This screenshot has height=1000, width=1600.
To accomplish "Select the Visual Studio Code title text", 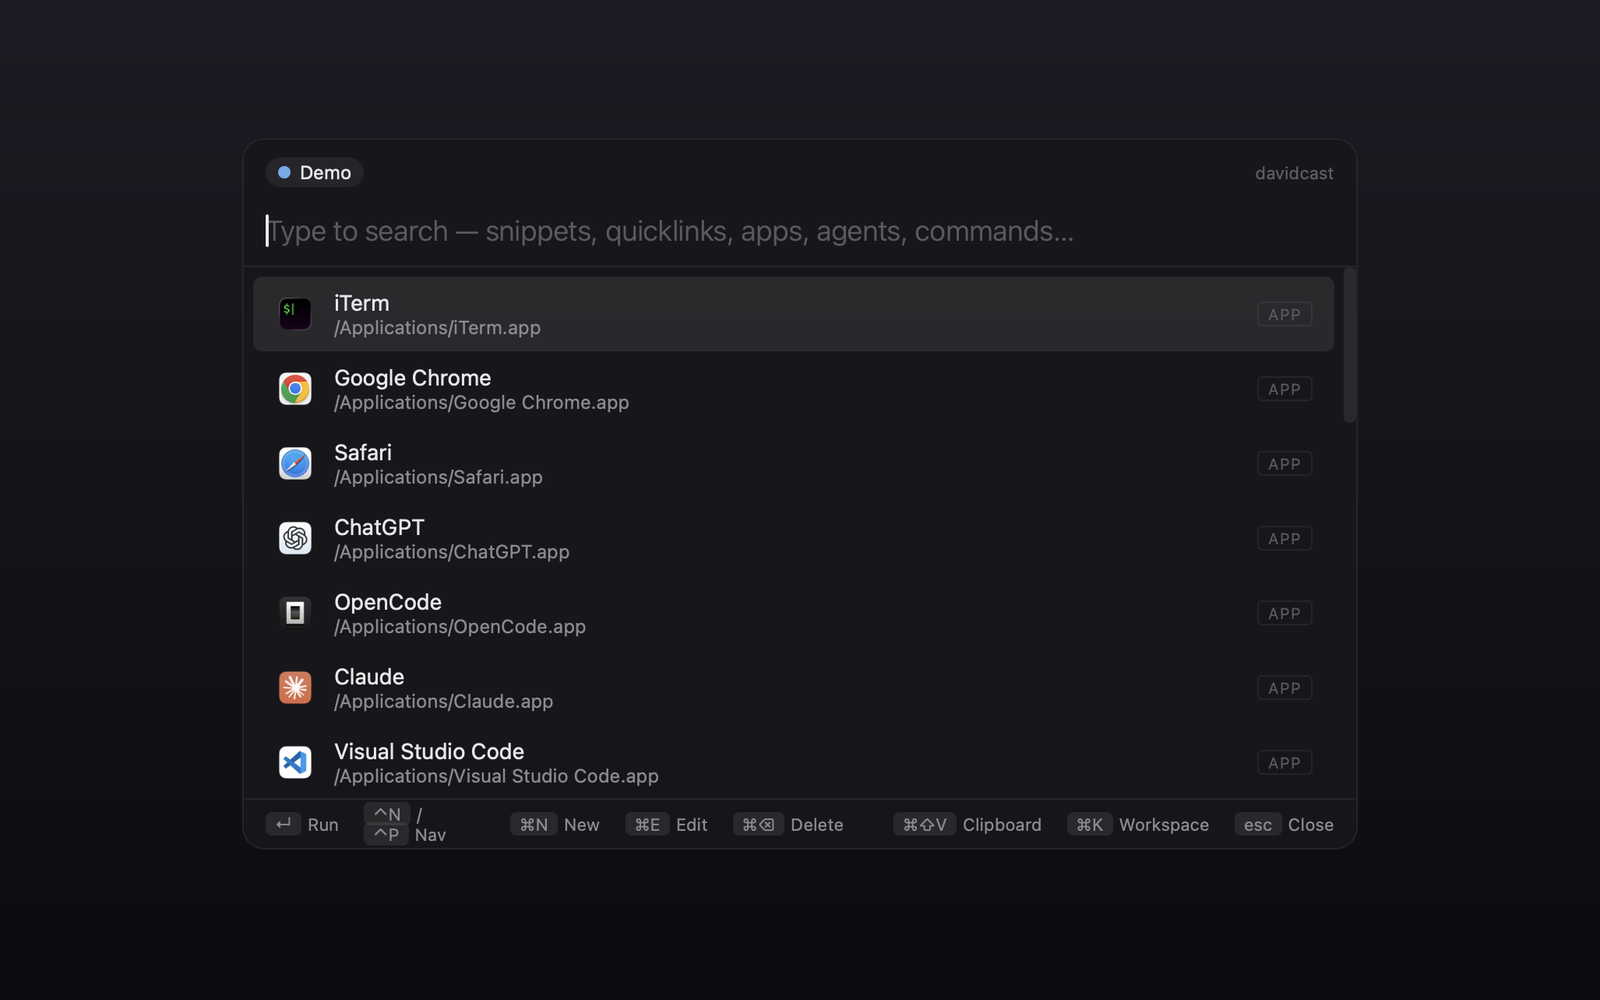I will point(429,752).
